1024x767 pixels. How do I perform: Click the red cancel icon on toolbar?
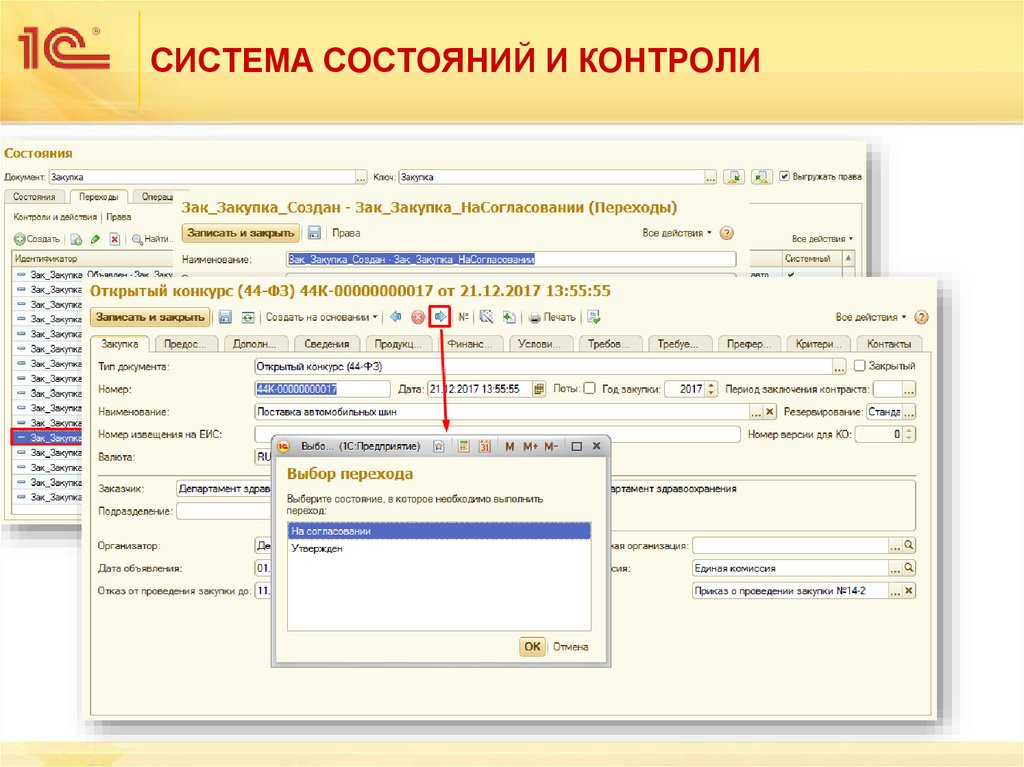point(416,317)
